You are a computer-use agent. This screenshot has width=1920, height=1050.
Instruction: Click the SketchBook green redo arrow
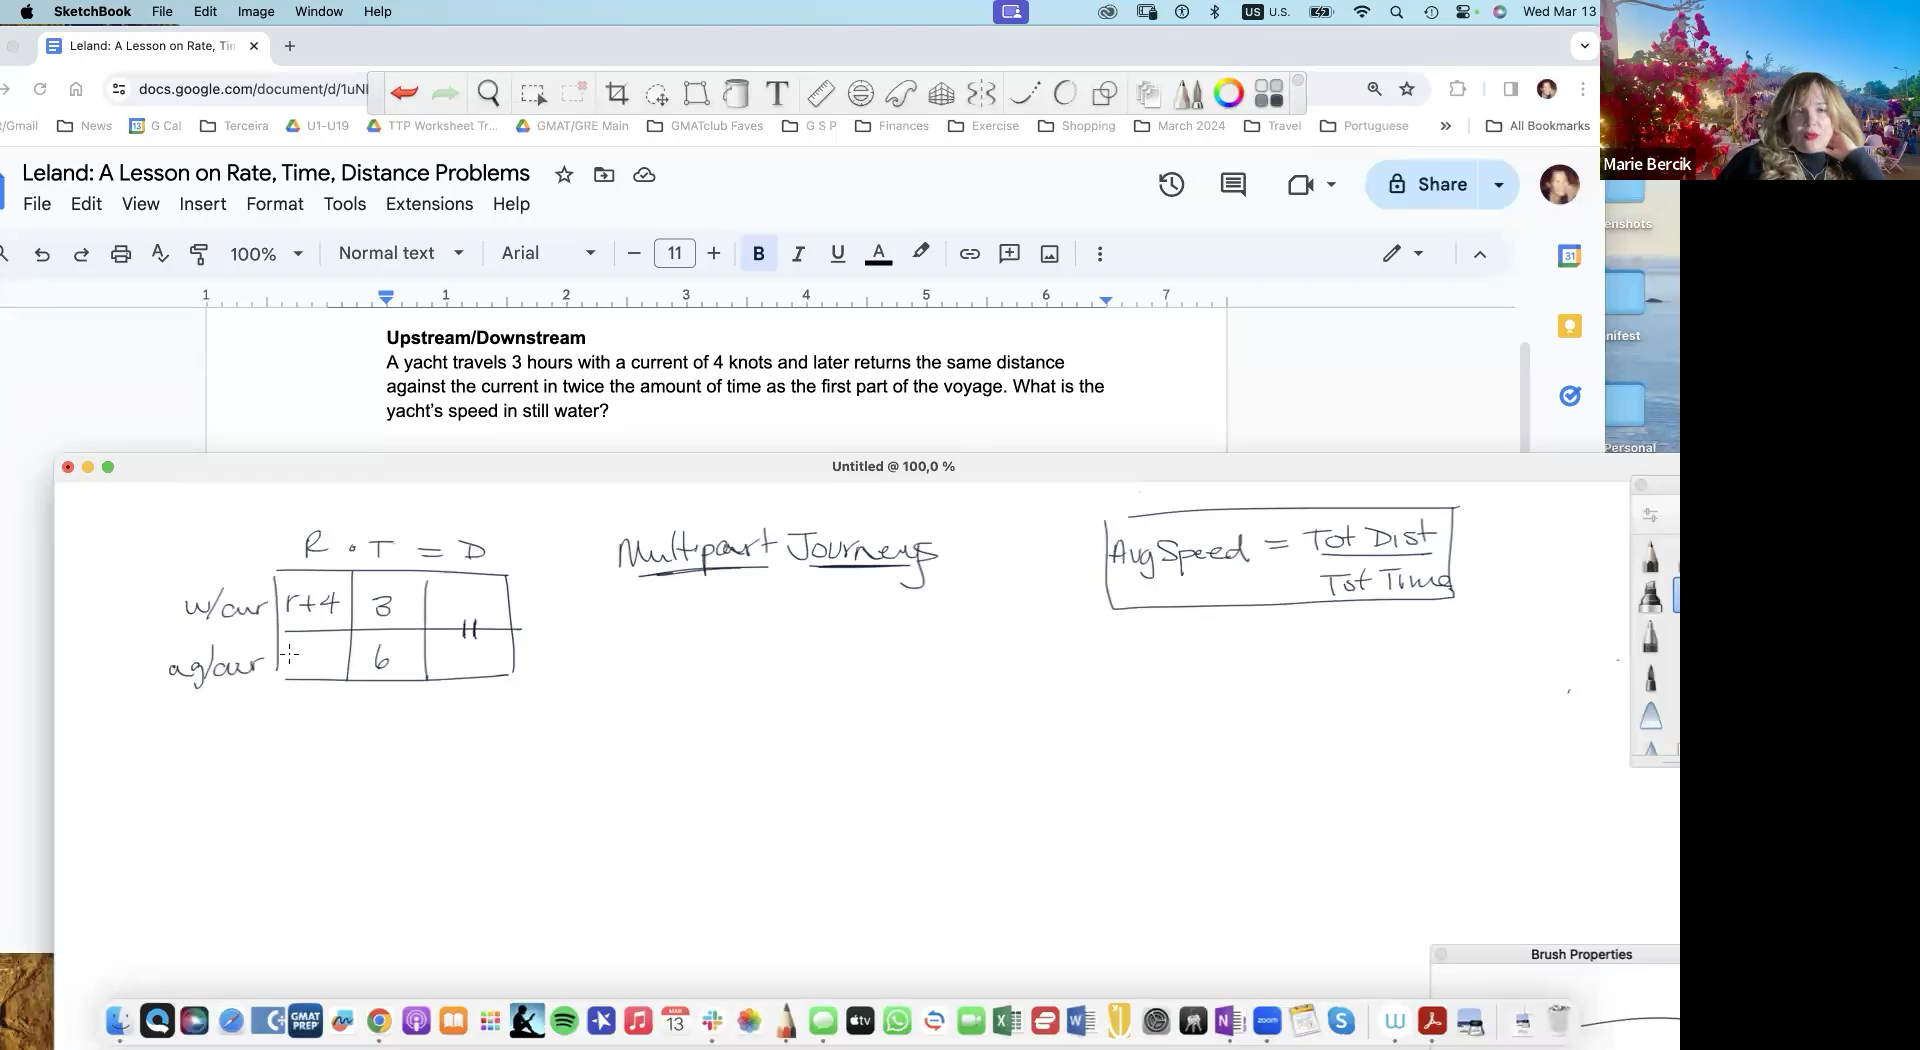pos(445,93)
